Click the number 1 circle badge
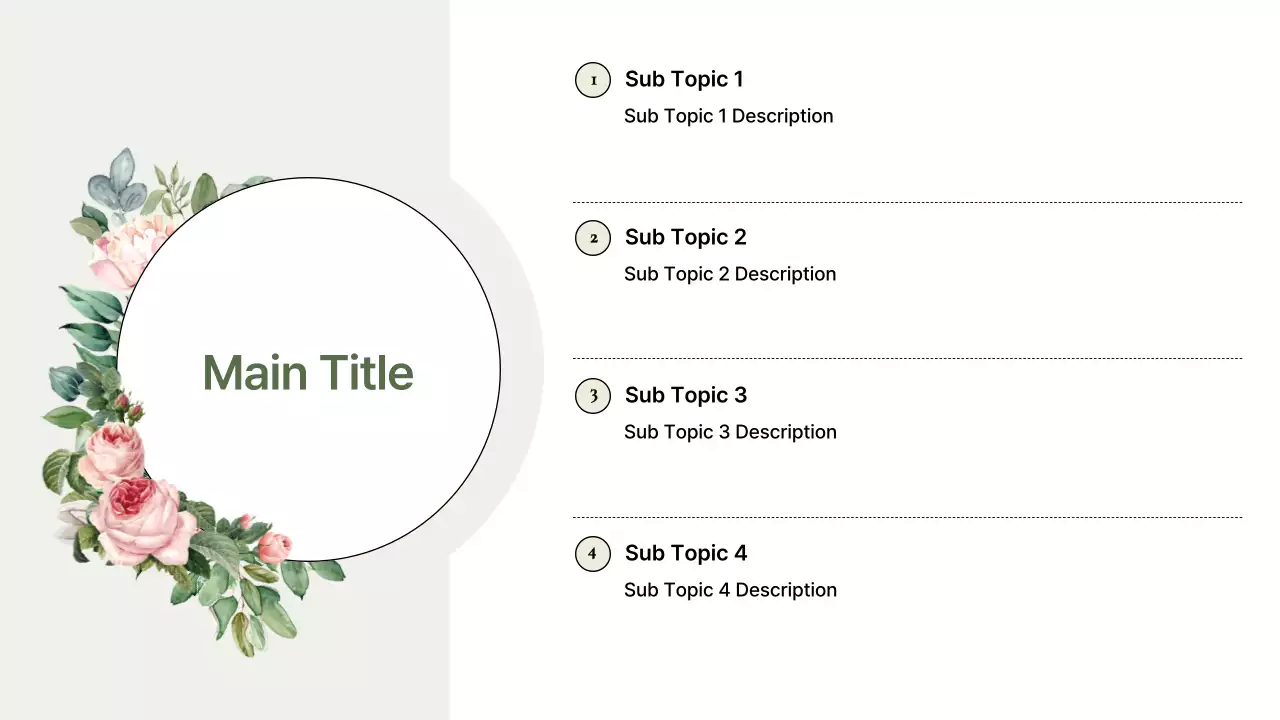The height and width of the screenshot is (720, 1280). (593, 80)
